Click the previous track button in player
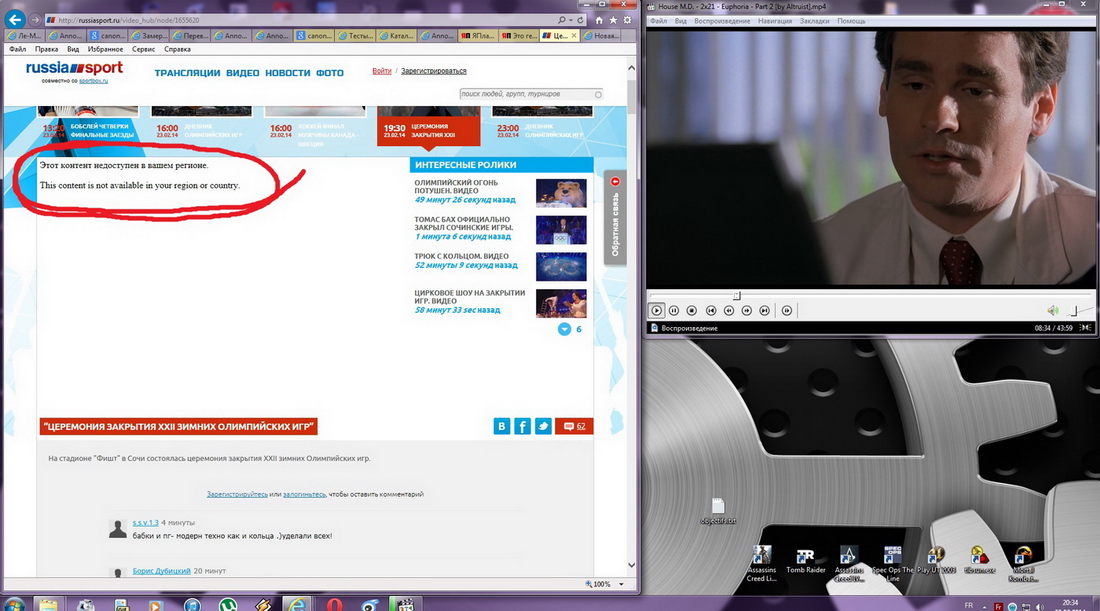Screen dimensions: 1100x611 click(x=711, y=310)
